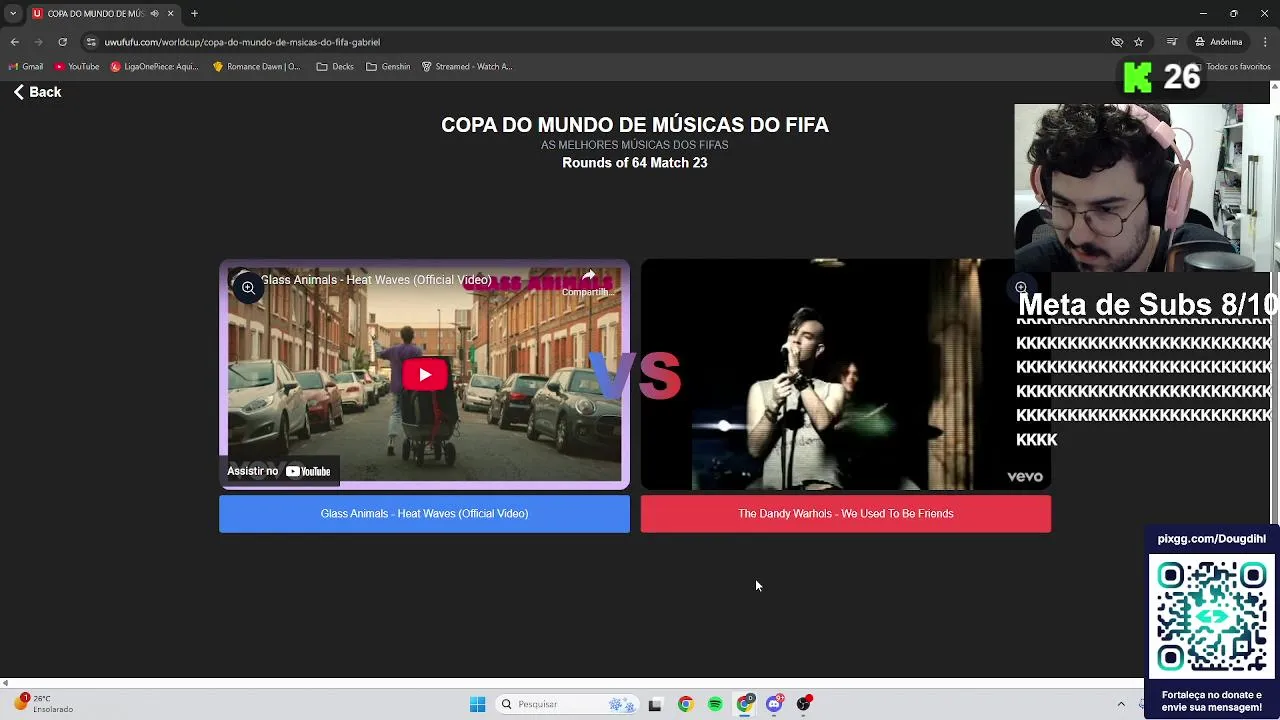Zoom the right video with magnifier icon

point(1021,287)
